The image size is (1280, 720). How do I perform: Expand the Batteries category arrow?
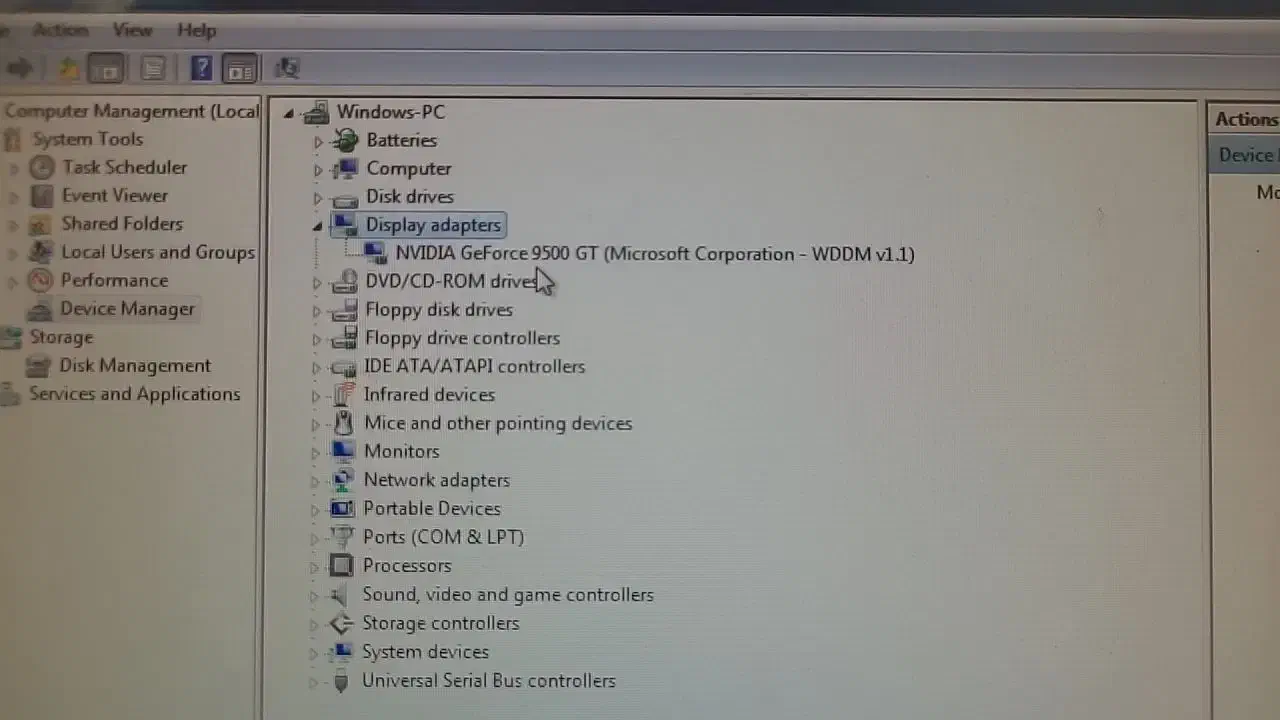pos(318,142)
